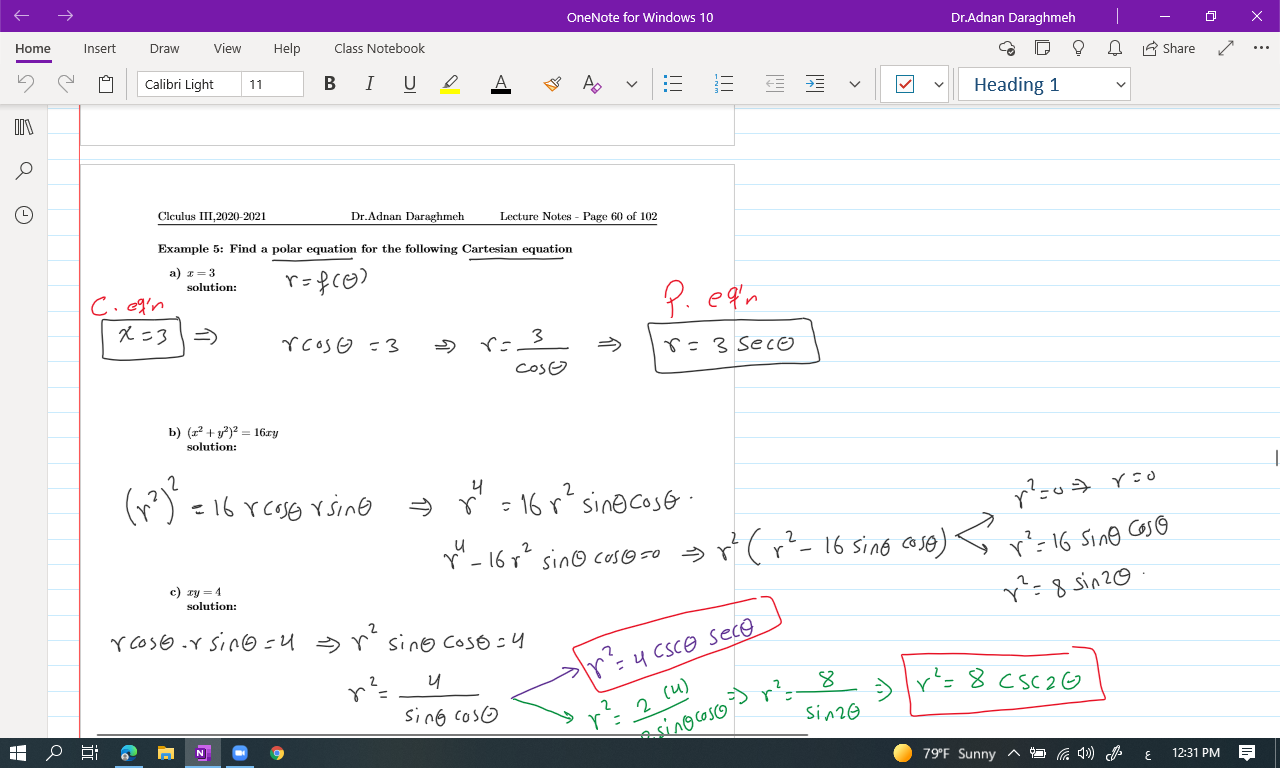1280x768 pixels.
Task: Redo the last action
Action: coord(66,85)
